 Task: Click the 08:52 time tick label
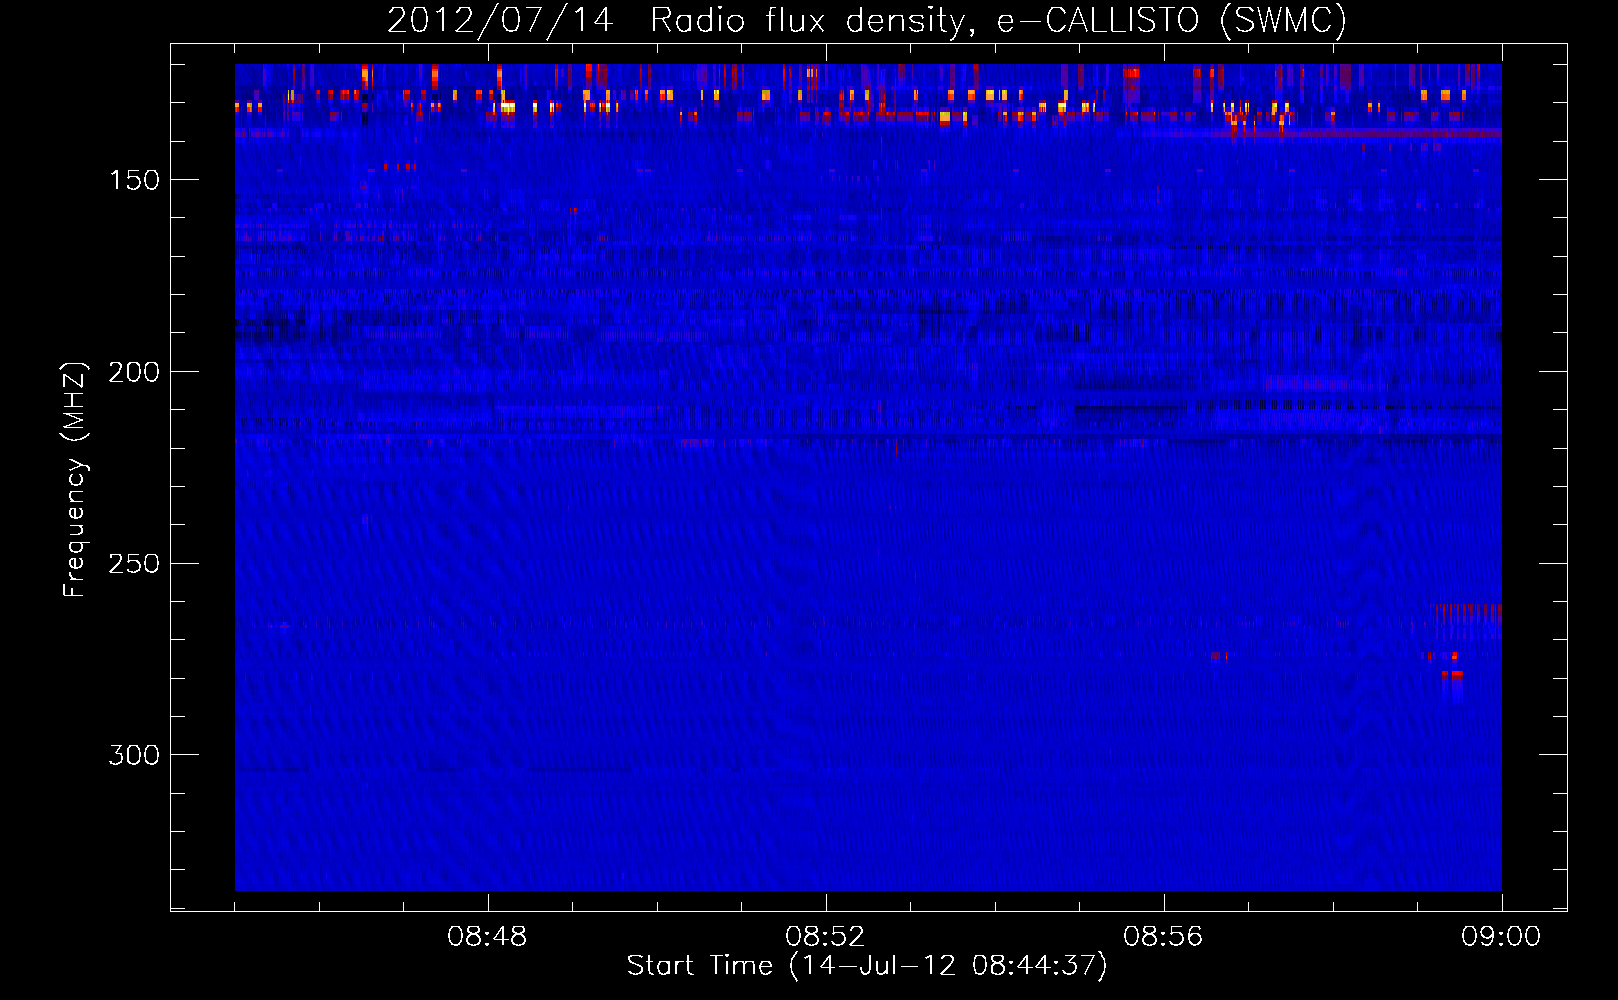(825, 937)
